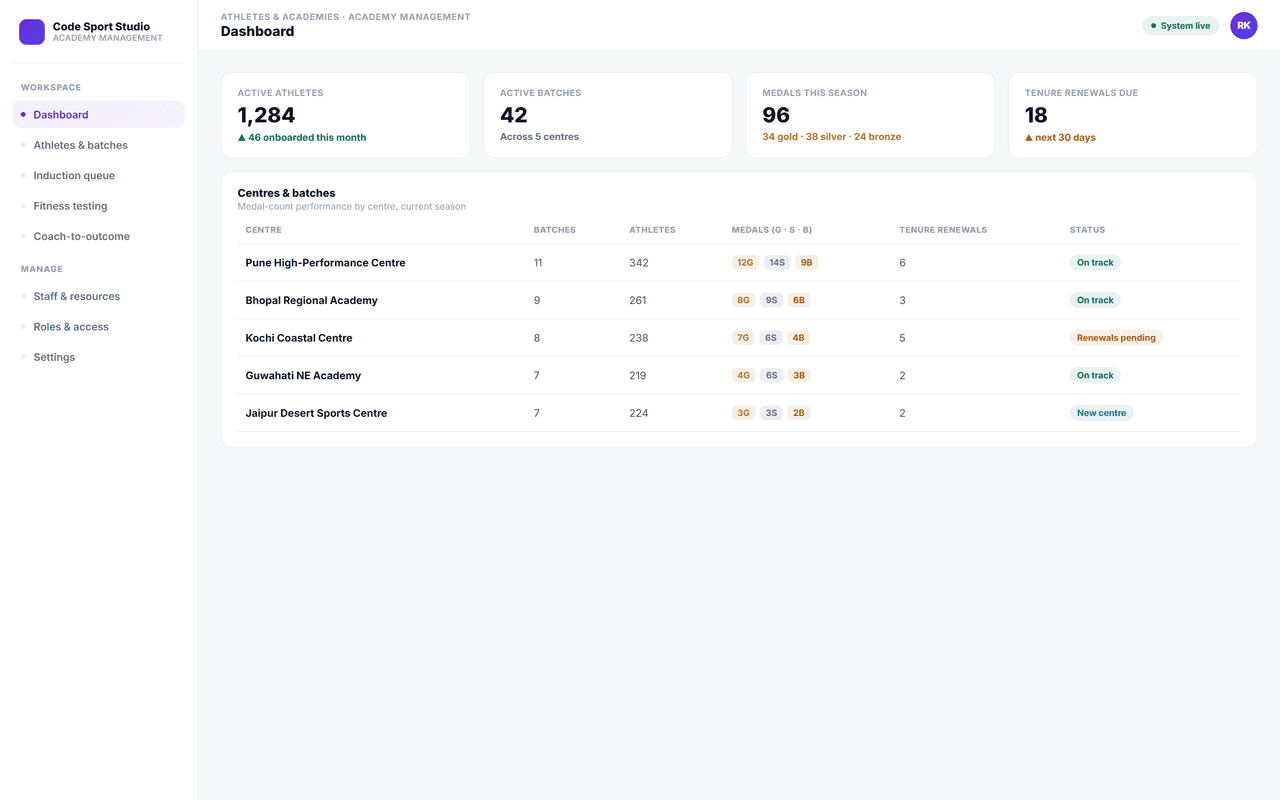Click On track status for Guwahati
Viewport: 1280px width, 800px height.
[1095, 376]
